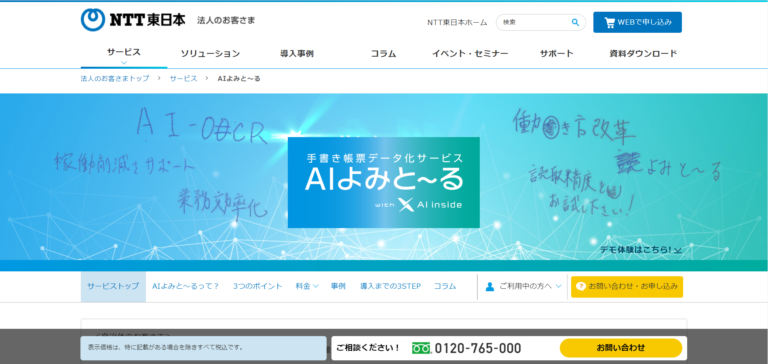Click the question bubble icon in お問い合わせ・お申し込み
The width and height of the screenshot is (768, 364).
point(581,287)
